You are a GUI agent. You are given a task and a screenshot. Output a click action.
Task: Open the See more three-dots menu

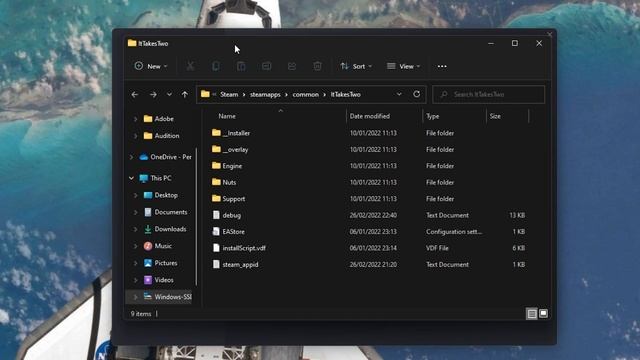click(x=442, y=66)
